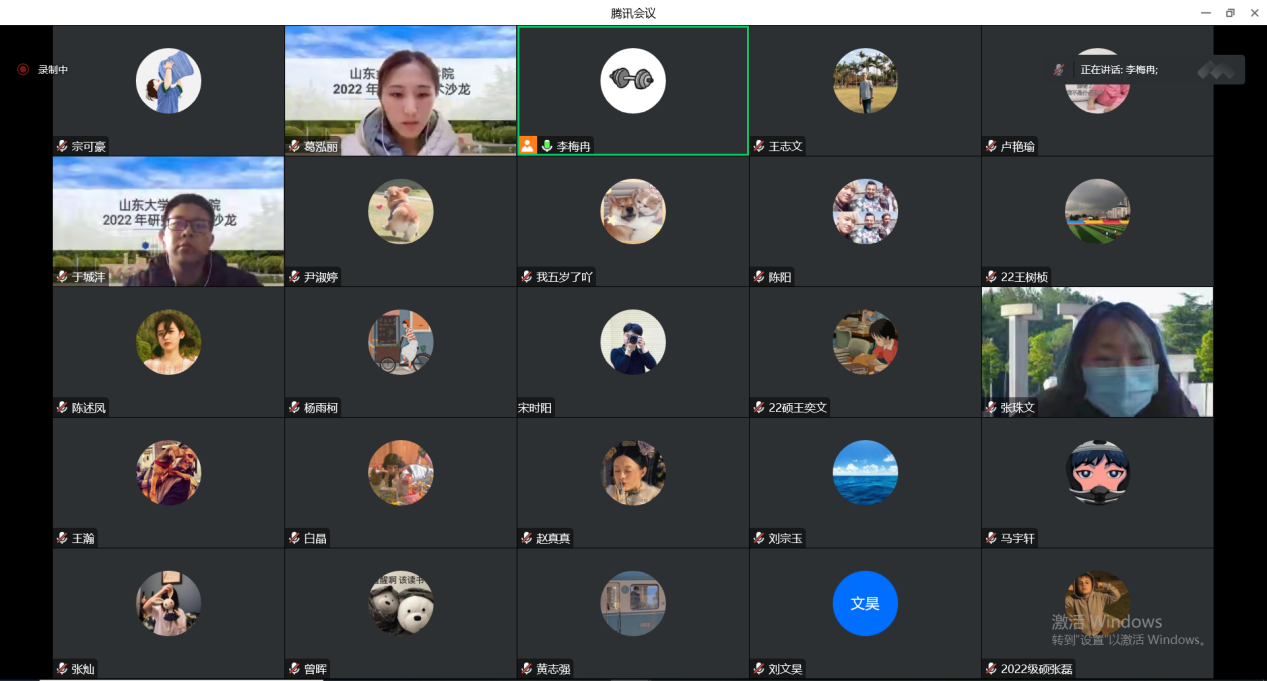The width and height of the screenshot is (1267, 681).
Task: Click the ocean avatar of 刘宗玉
Action: click(865, 473)
